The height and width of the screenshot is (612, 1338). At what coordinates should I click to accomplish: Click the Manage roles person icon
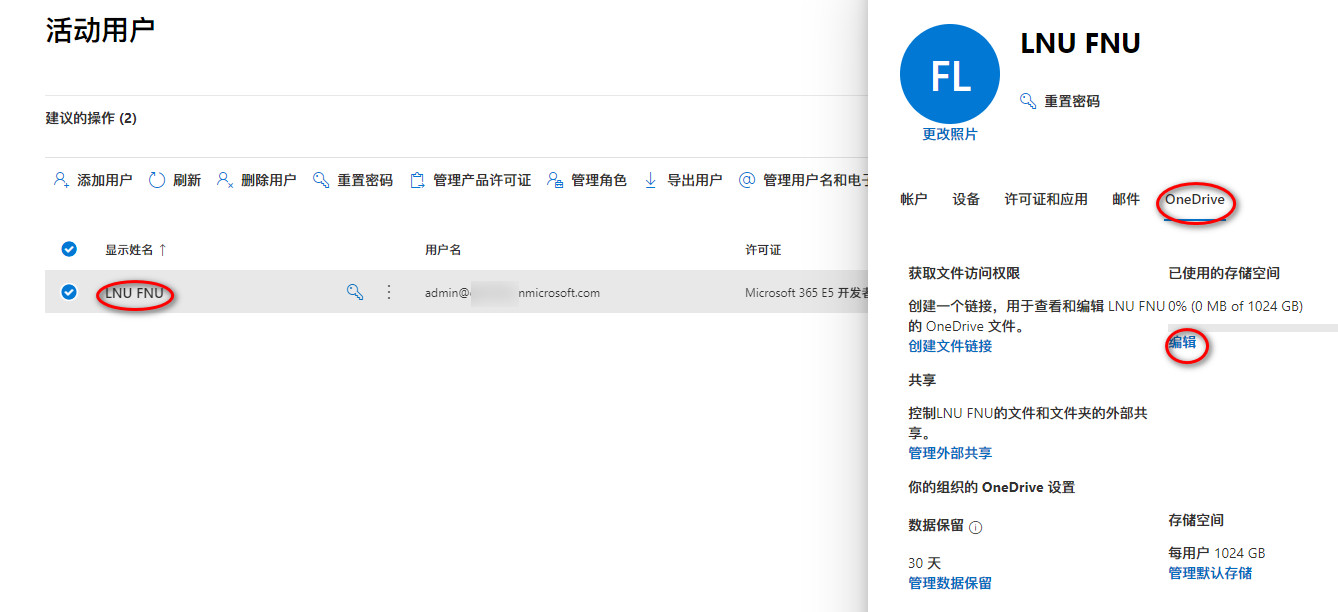coord(555,180)
